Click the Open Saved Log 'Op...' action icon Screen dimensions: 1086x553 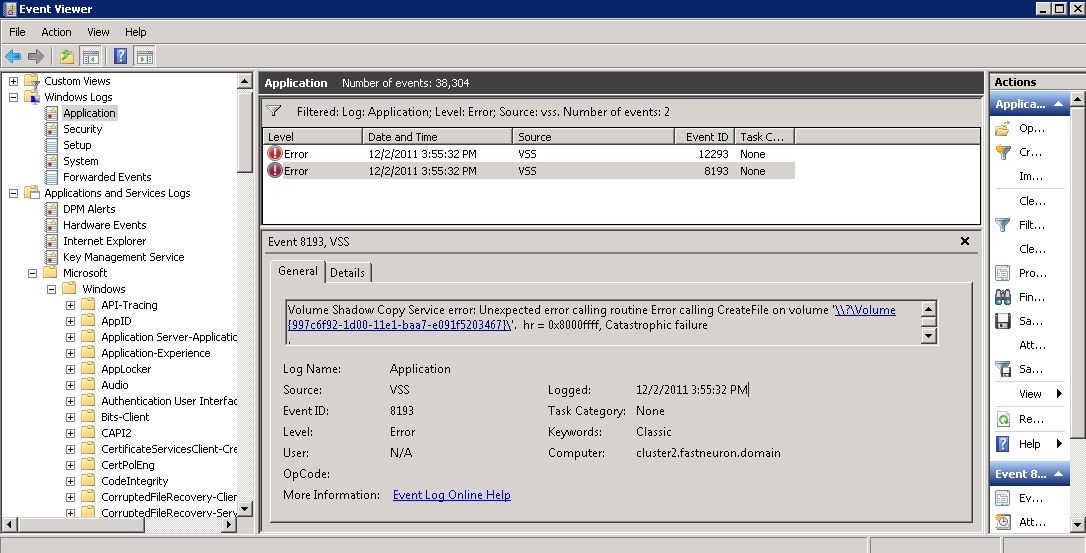(1003, 128)
